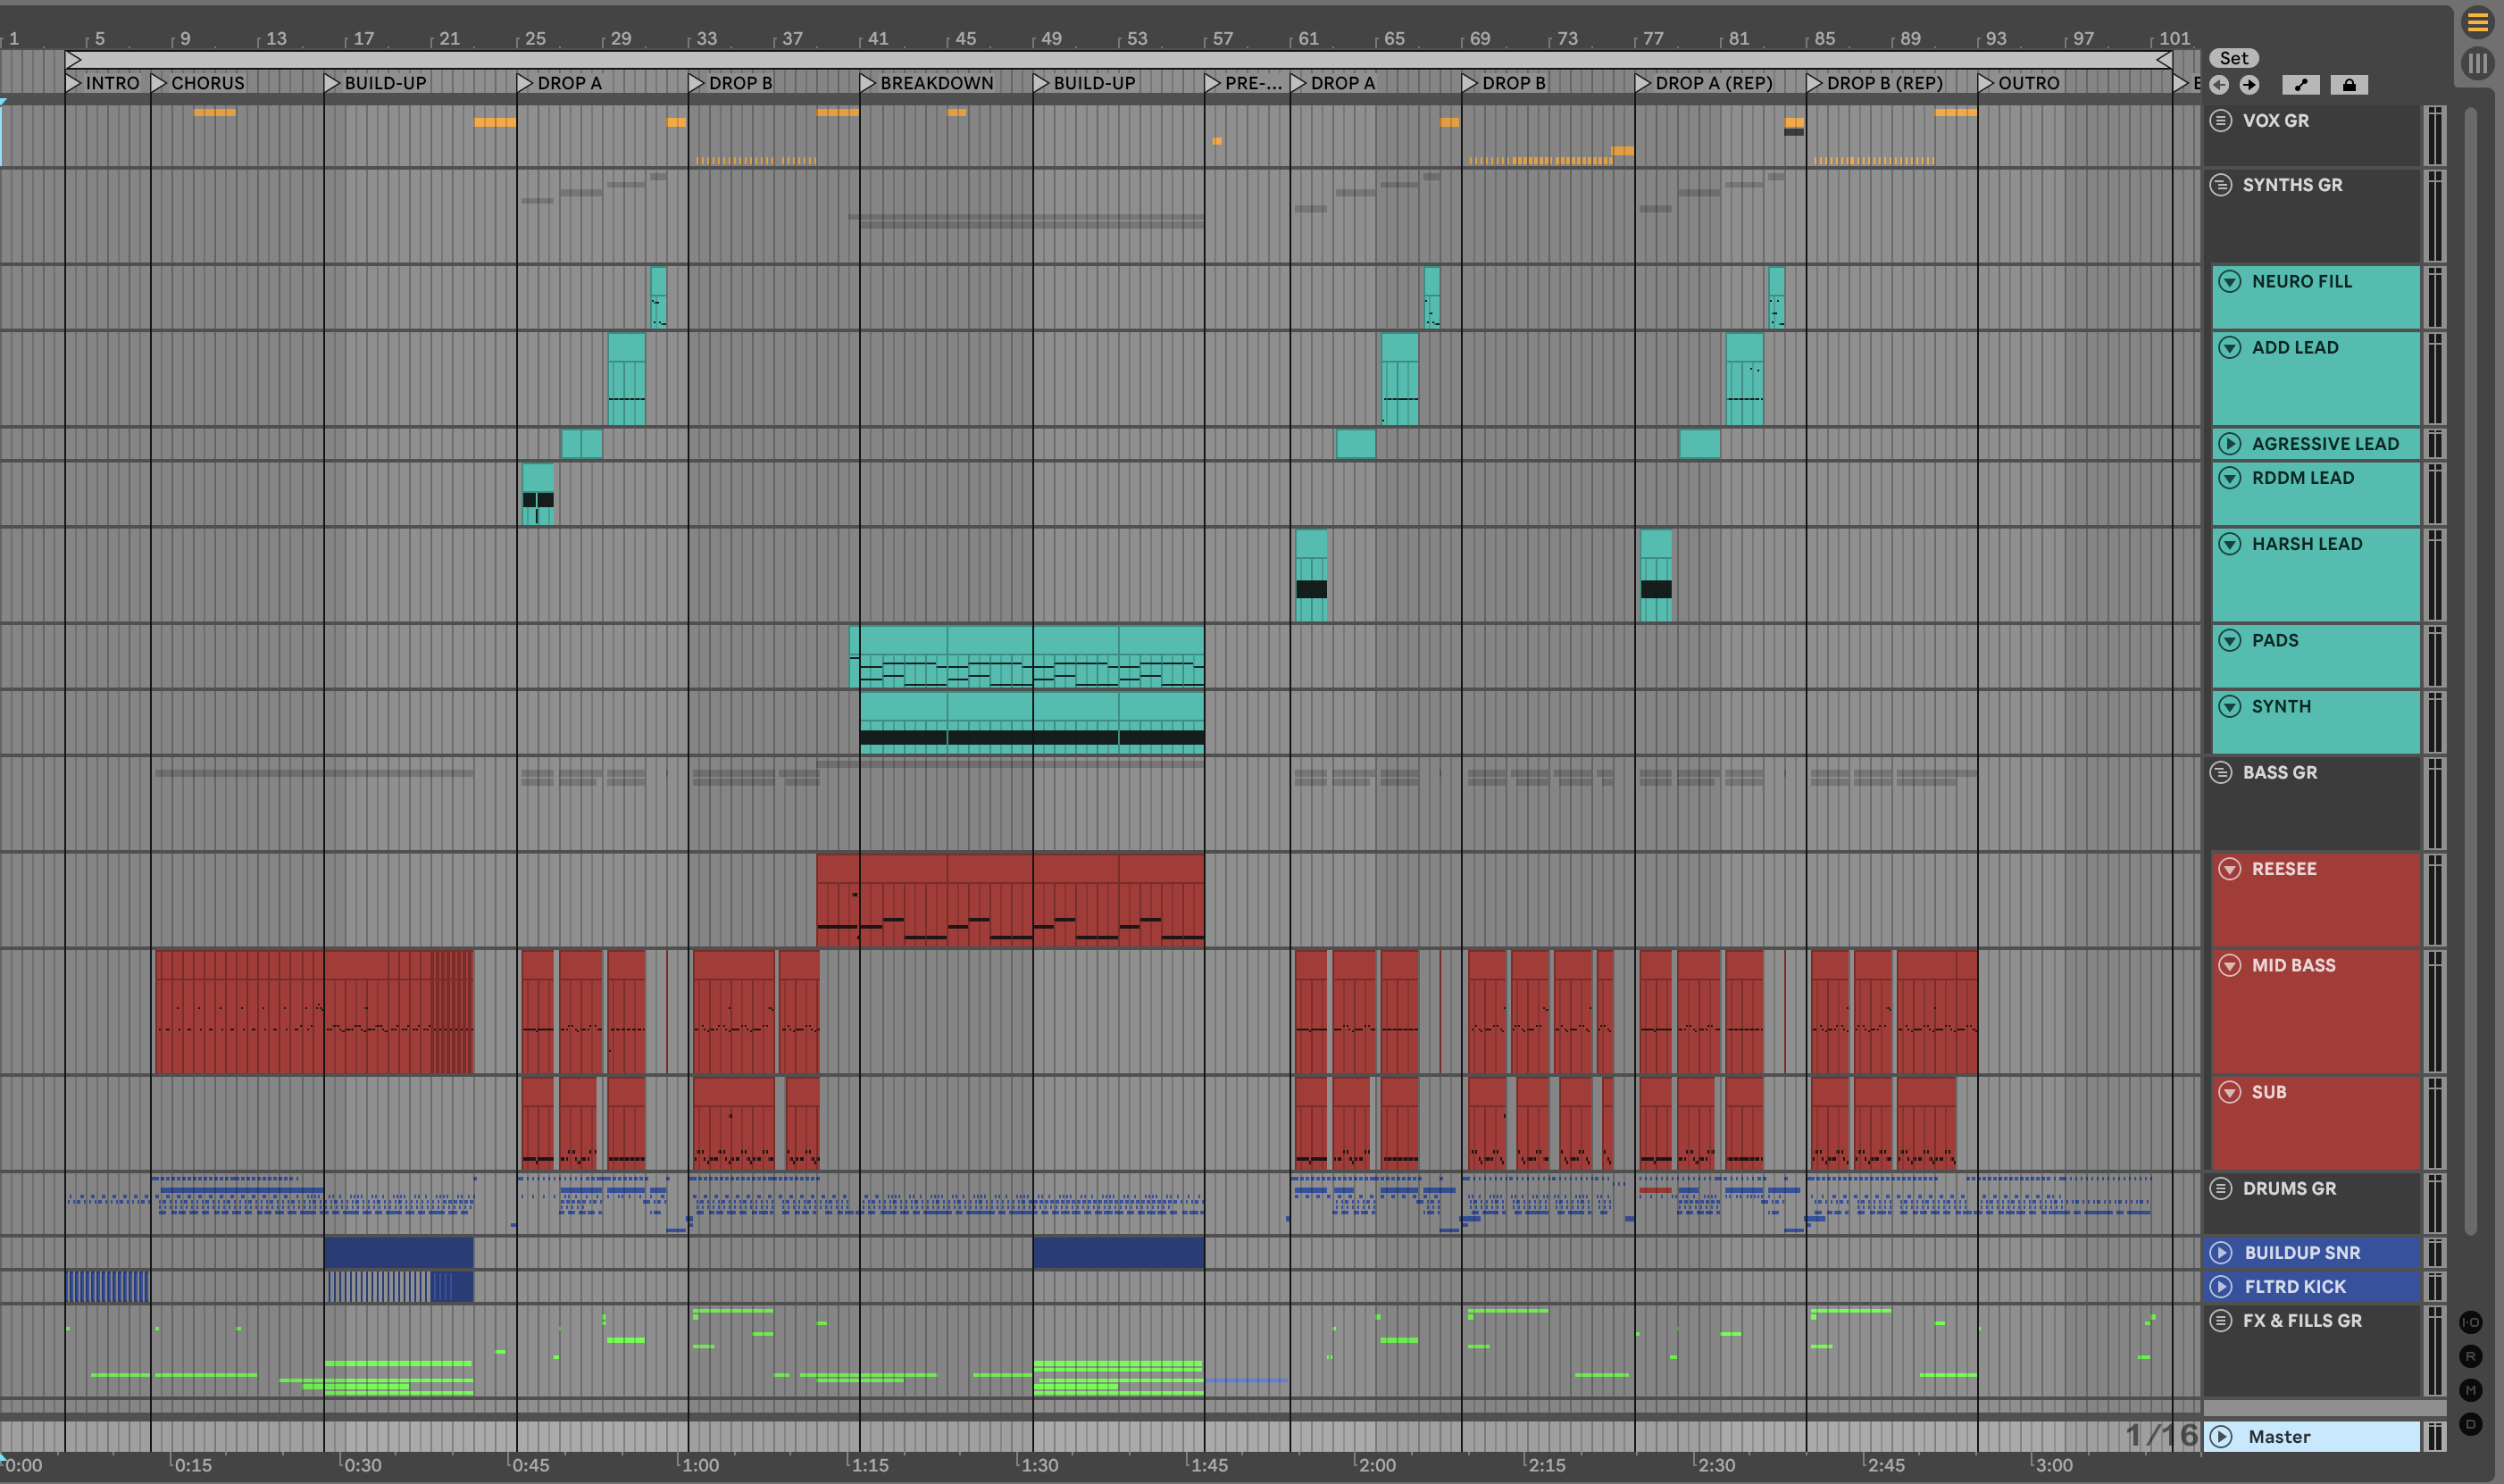This screenshot has width=2504, height=1484.
Task: Click the REESEE track name
Action: tap(2284, 870)
